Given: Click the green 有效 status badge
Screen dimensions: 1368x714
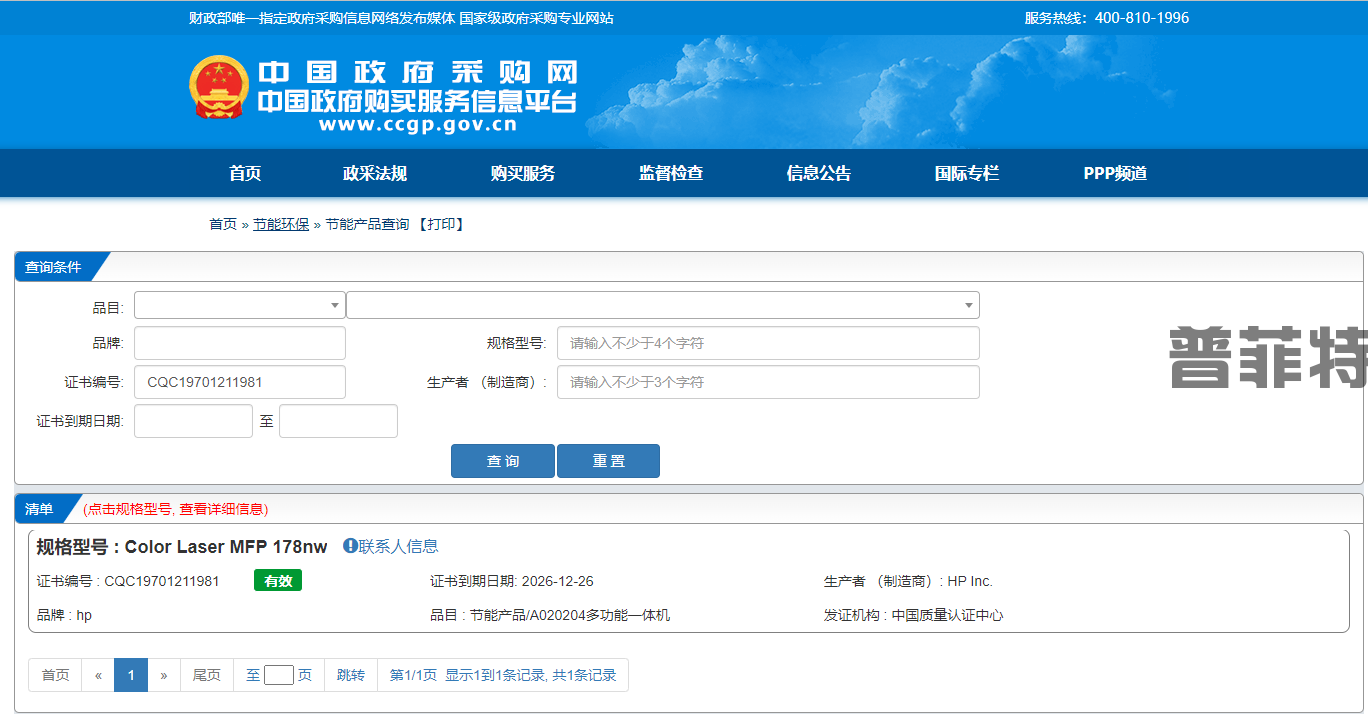Looking at the screenshot, I should tap(277, 581).
